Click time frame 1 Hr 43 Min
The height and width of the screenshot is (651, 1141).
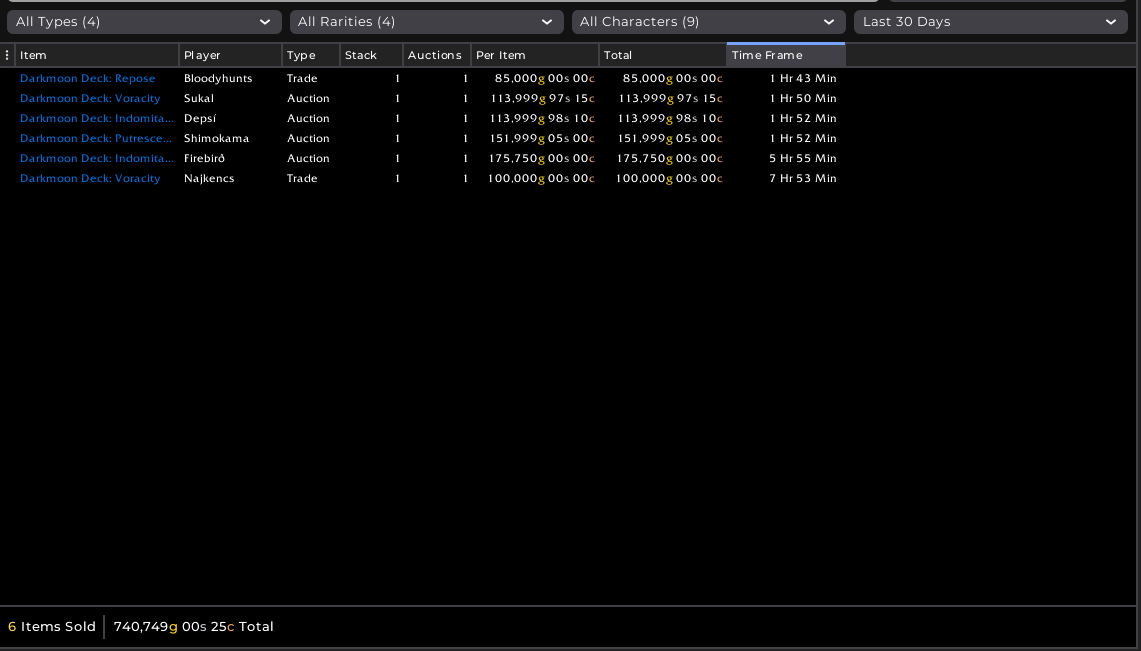[x=803, y=79]
